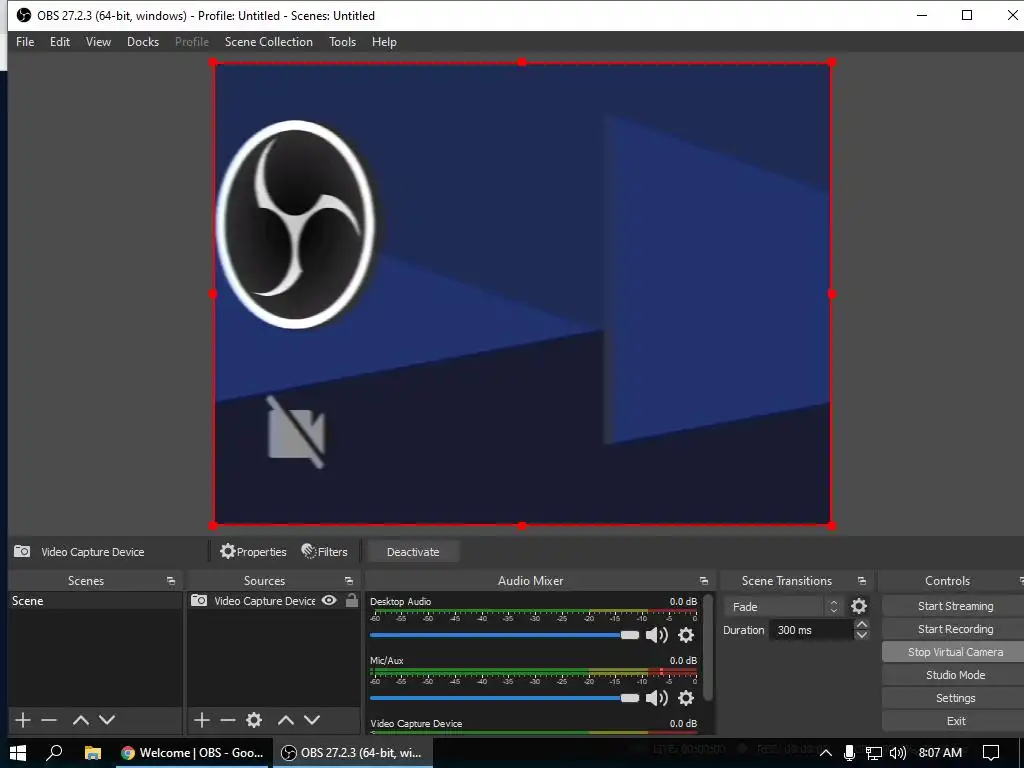Add a new source with the plus icon
The width and height of the screenshot is (1024, 768).
[x=202, y=720]
